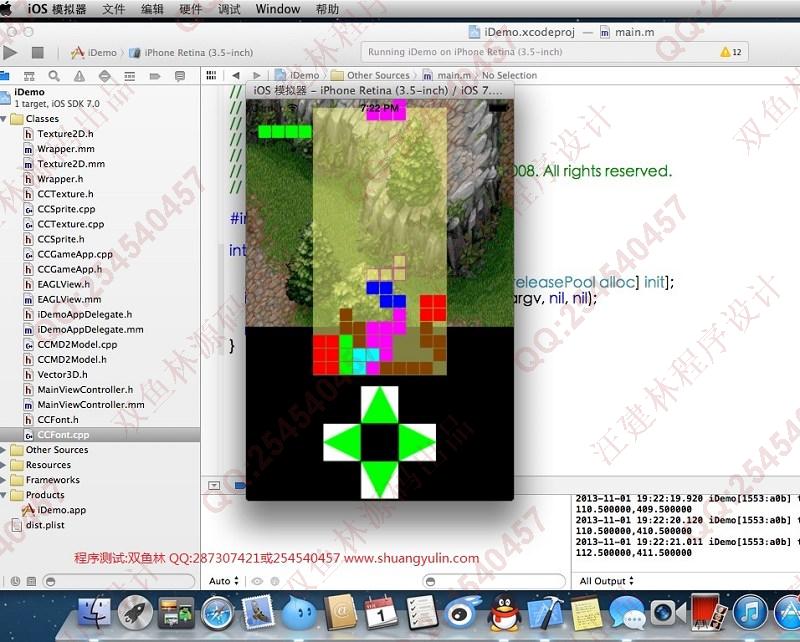Select Vector3D.h file
The height and width of the screenshot is (642, 800).
click(62, 375)
